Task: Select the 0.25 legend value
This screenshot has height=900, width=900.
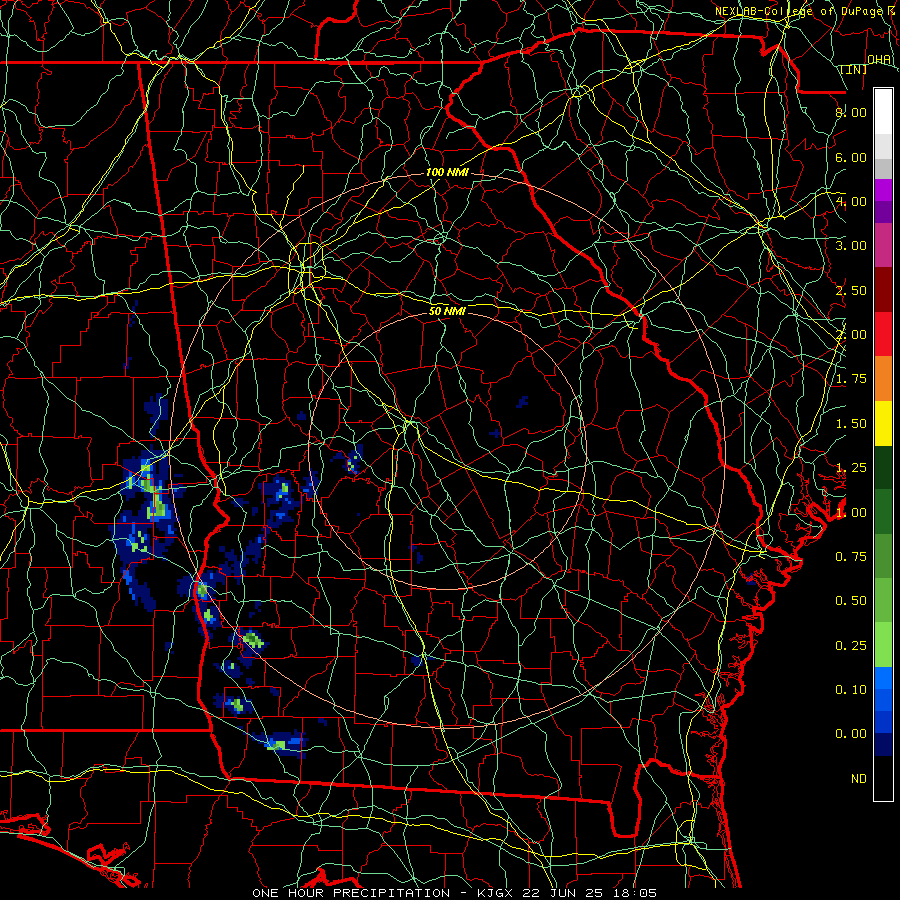Action: click(x=851, y=646)
